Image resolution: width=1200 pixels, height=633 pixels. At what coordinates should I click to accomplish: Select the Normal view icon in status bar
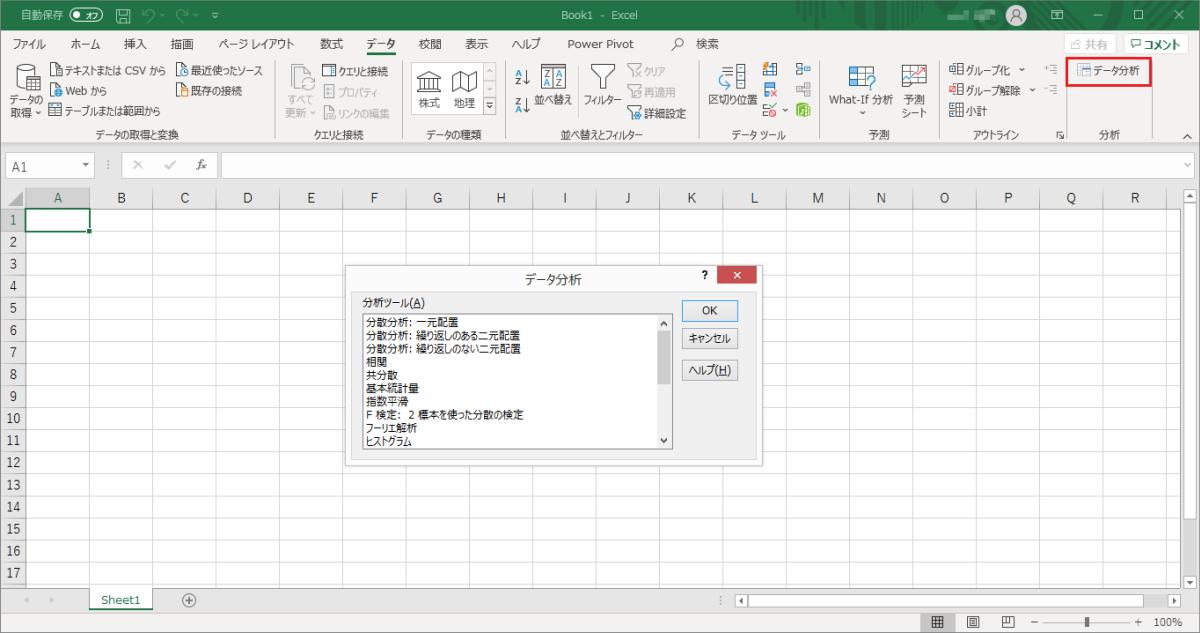tap(938, 622)
